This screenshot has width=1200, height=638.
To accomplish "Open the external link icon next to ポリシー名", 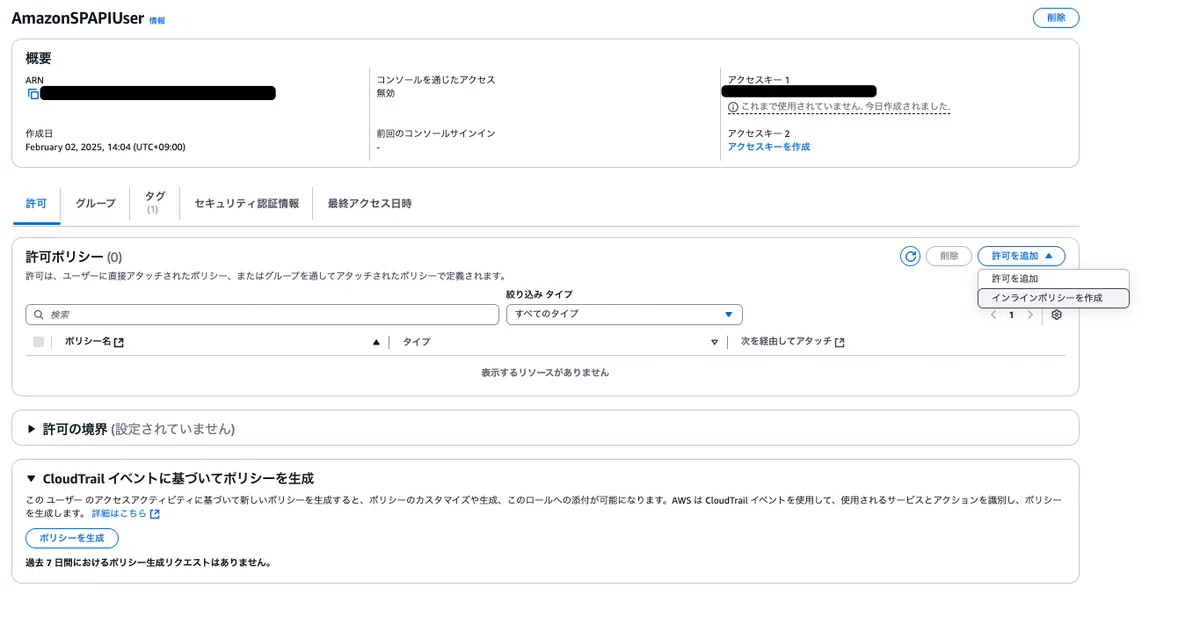I will click(119, 342).
